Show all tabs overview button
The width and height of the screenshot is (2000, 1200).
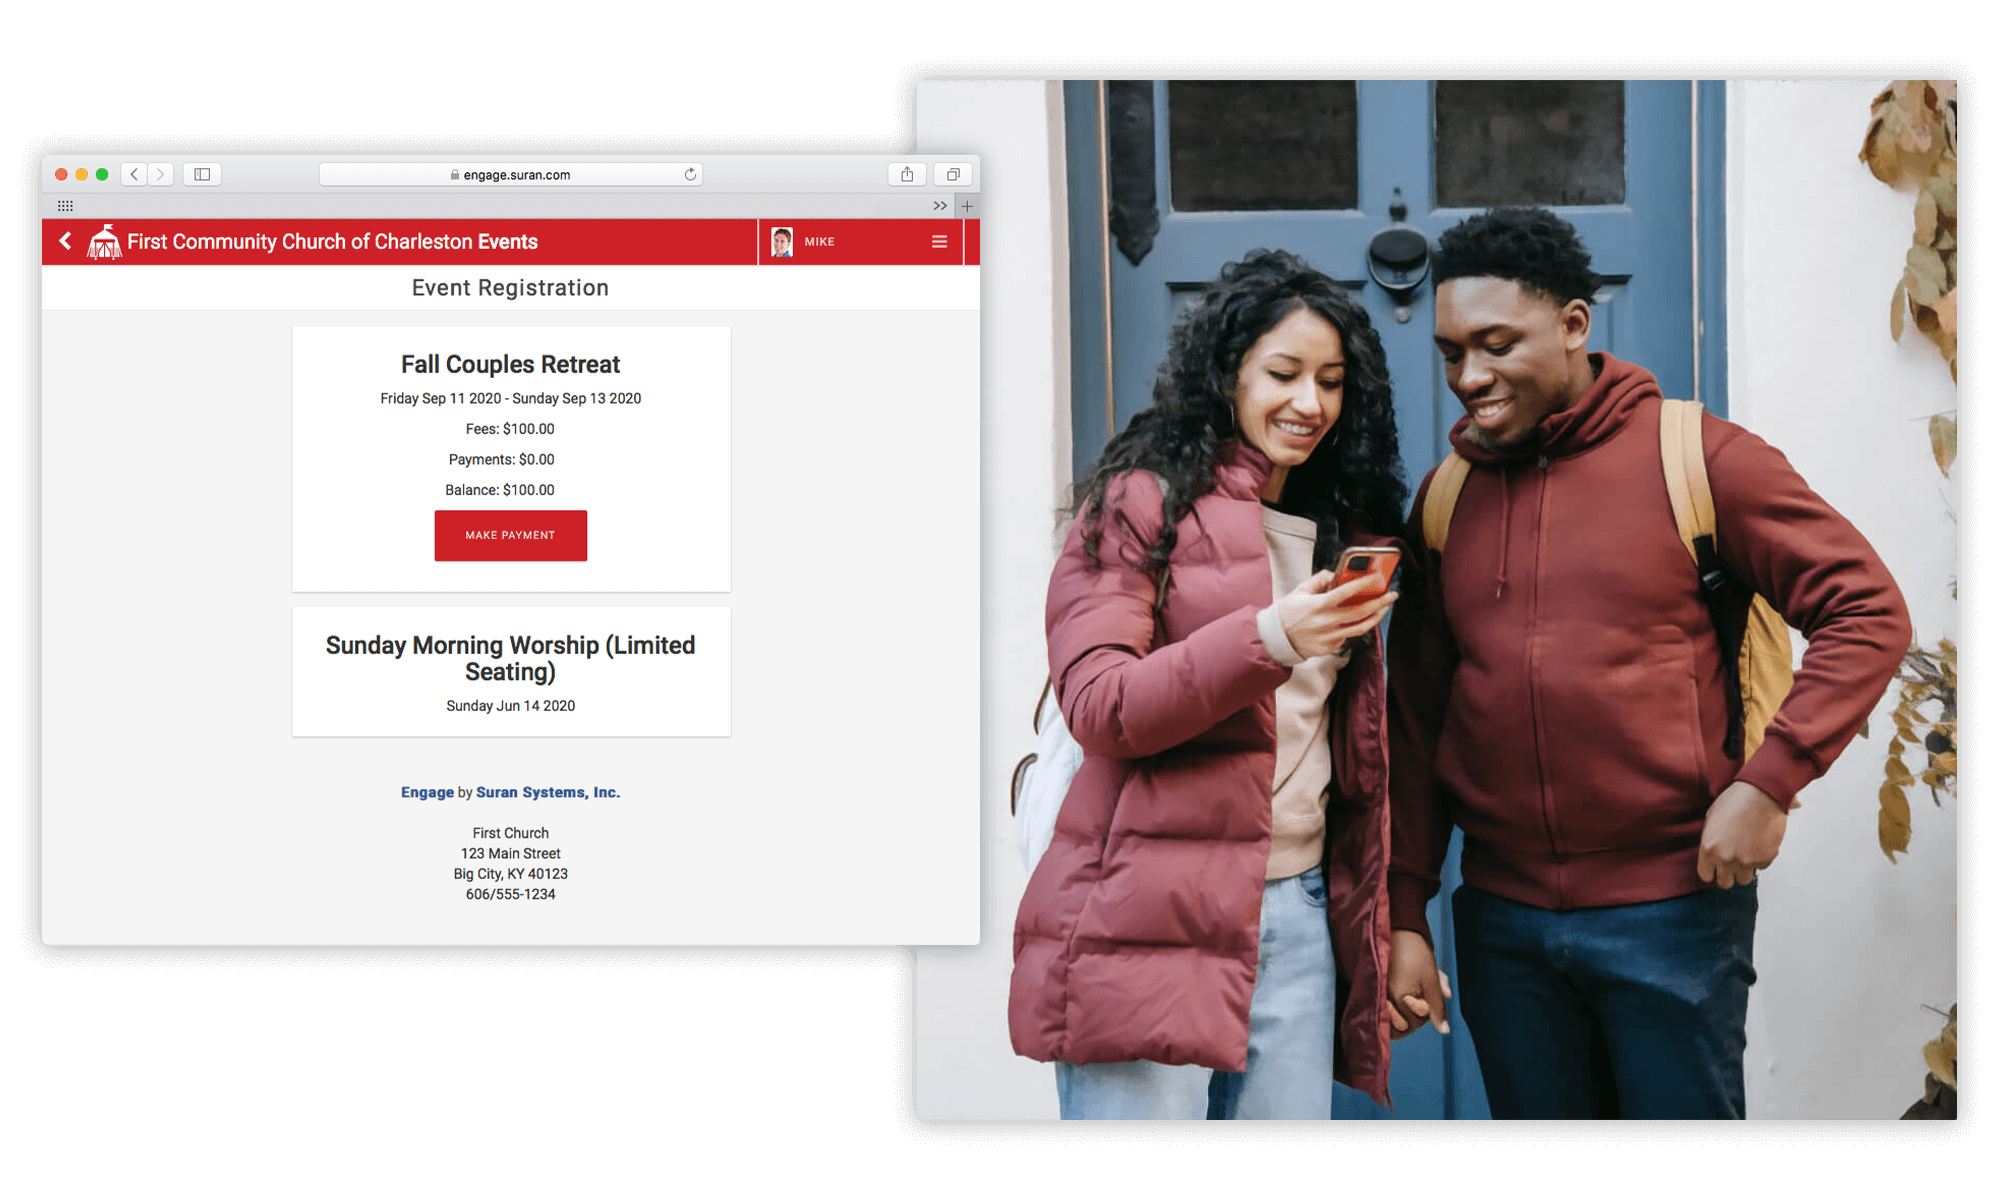(x=953, y=174)
